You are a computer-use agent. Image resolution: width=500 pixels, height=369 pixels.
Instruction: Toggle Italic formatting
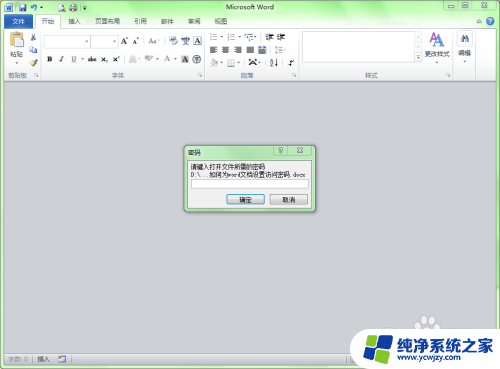point(61,59)
